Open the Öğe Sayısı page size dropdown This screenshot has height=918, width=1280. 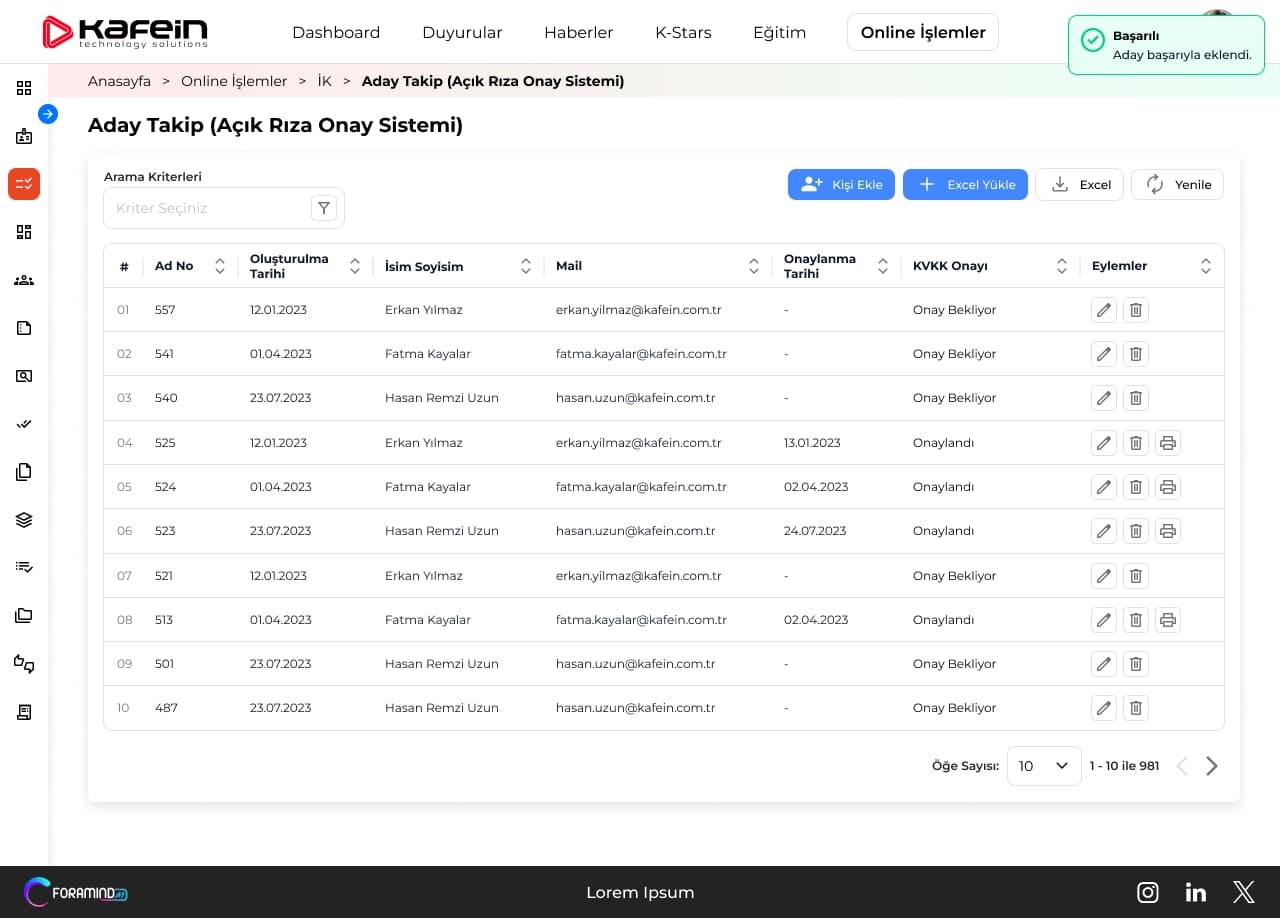click(1044, 766)
